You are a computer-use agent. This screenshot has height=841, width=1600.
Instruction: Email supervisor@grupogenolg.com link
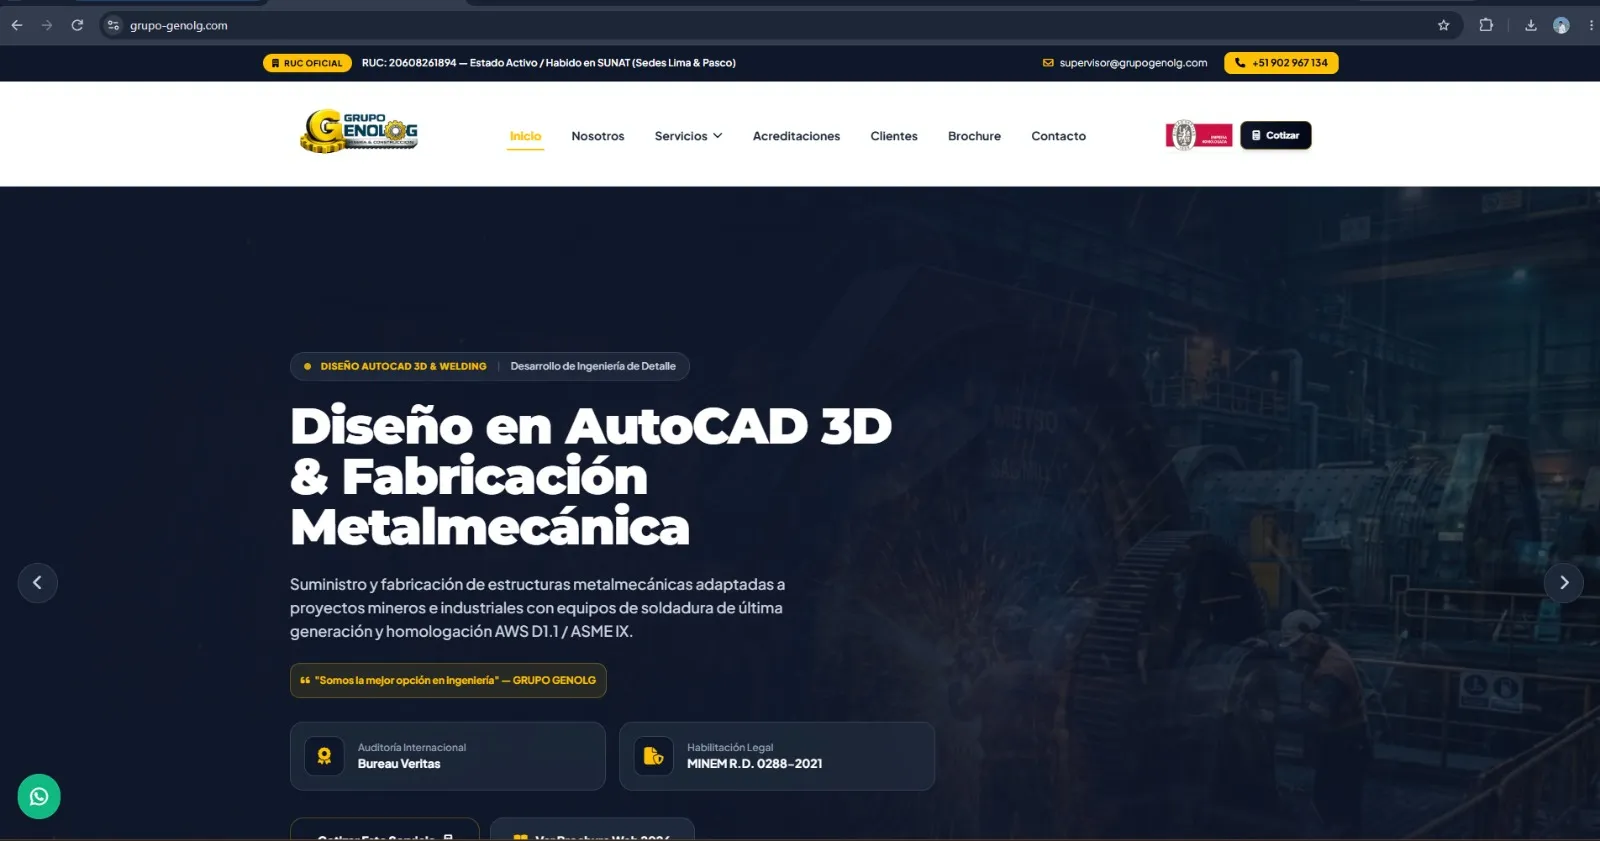(1125, 63)
